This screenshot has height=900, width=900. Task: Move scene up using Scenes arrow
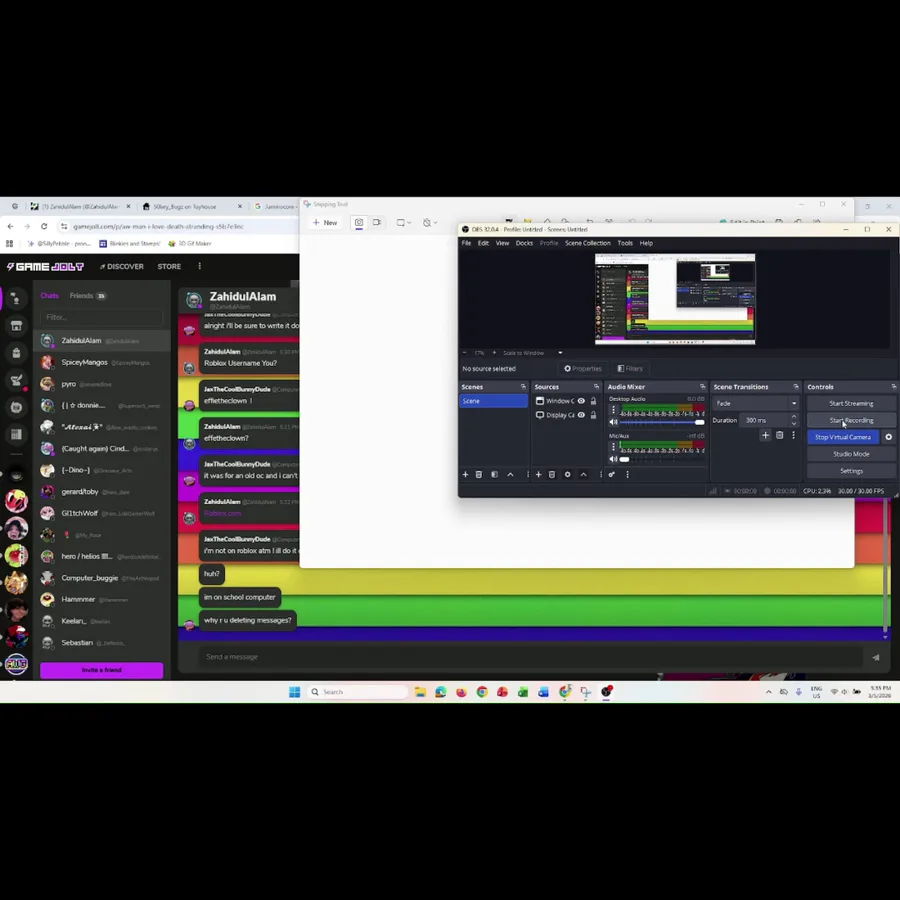coord(510,475)
